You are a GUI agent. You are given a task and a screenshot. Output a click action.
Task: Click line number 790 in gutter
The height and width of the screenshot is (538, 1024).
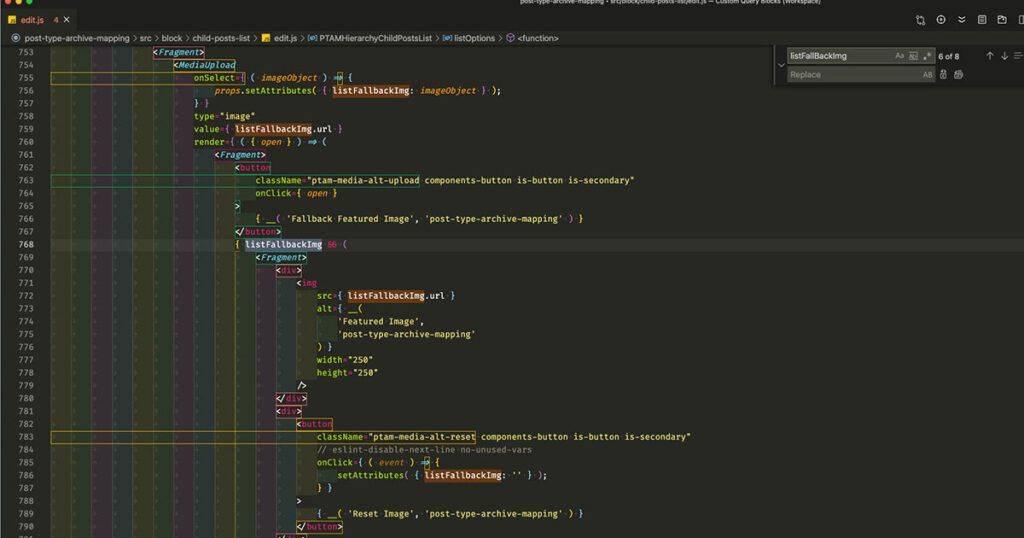[x=25, y=527]
